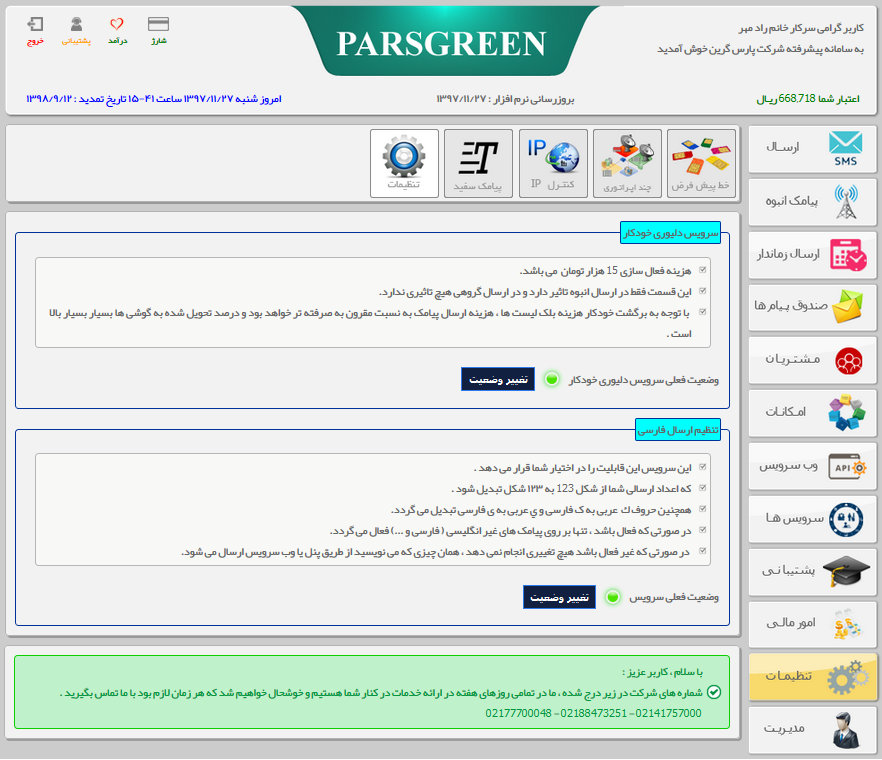Open the SMS ارسال (Send) panel
The width and height of the screenshot is (882, 760).
point(812,150)
